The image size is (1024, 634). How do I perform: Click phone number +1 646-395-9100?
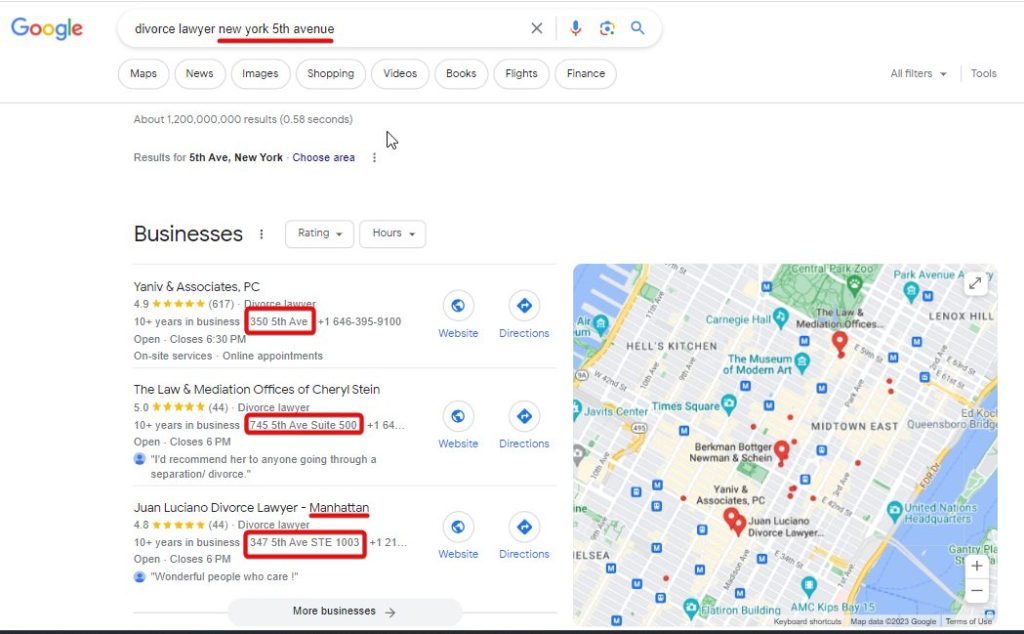click(360, 322)
